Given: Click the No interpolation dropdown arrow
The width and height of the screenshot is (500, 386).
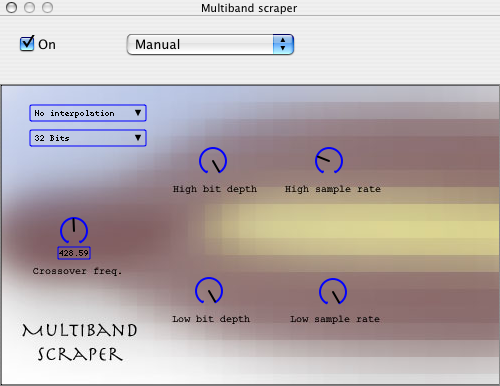Looking at the screenshot, I should [138, 113].
